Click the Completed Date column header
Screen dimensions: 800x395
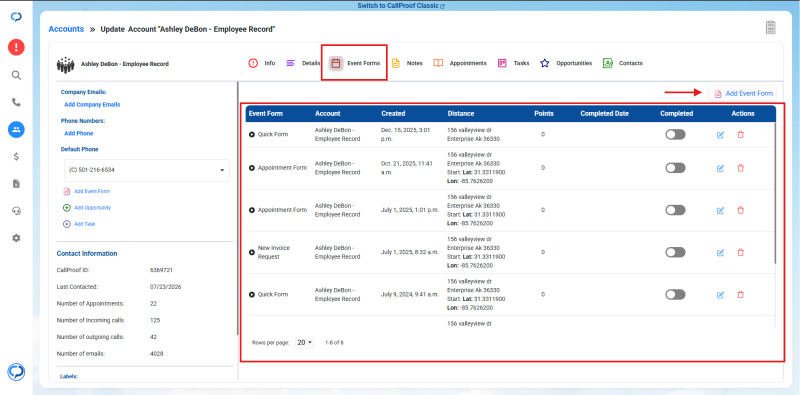(605, 113)
